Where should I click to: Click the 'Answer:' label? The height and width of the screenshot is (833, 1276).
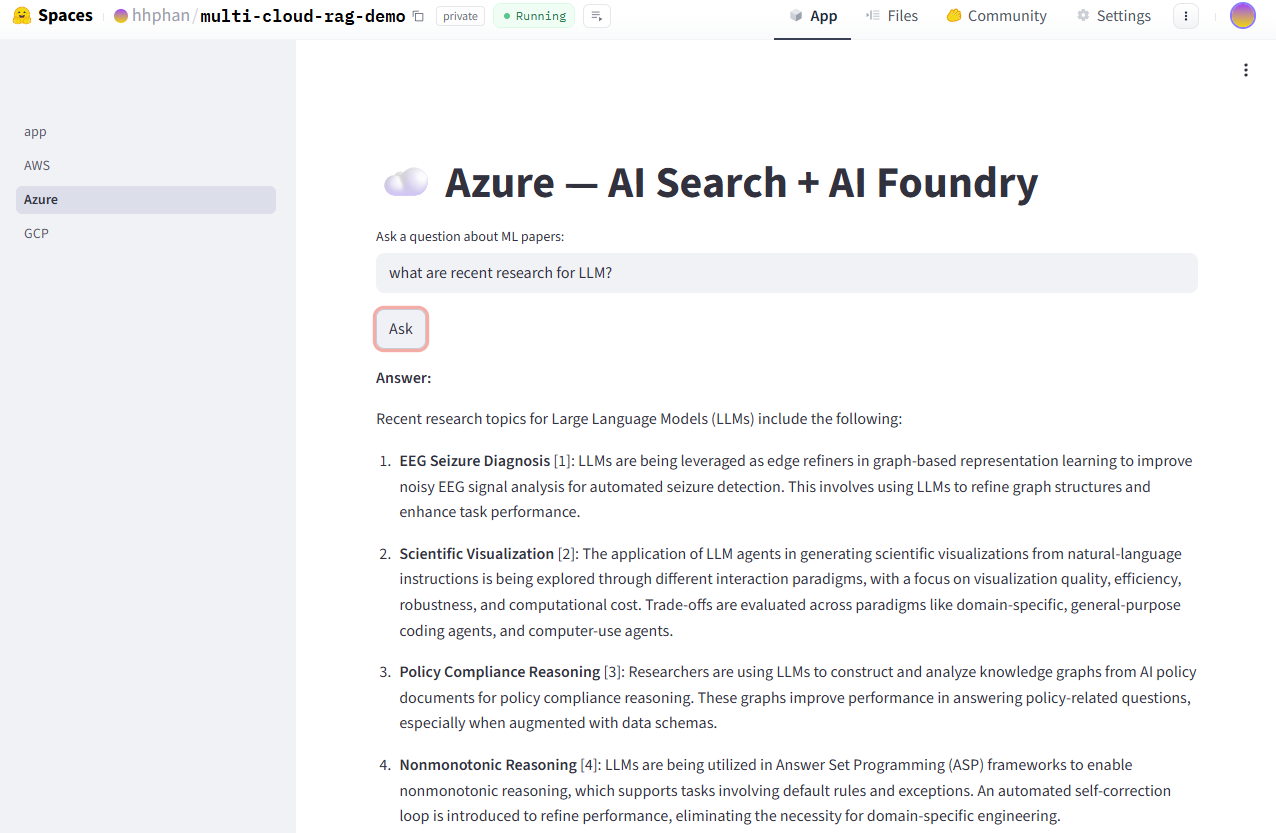(403, 378)
